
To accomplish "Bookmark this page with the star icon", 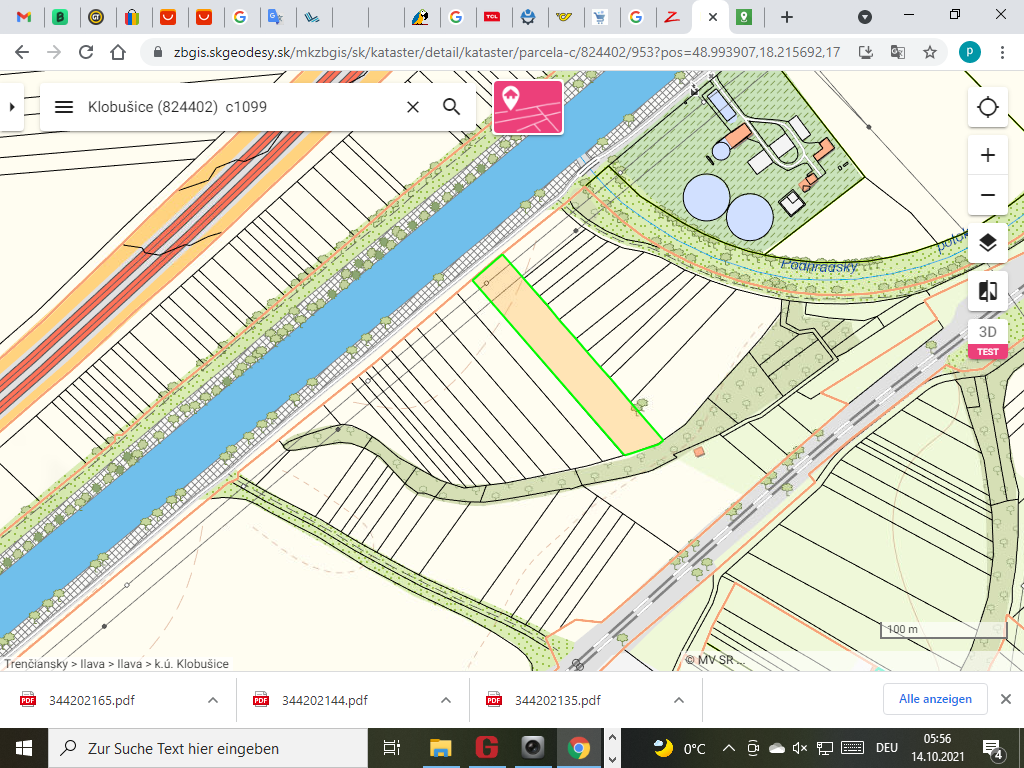I will coord(930,52).
